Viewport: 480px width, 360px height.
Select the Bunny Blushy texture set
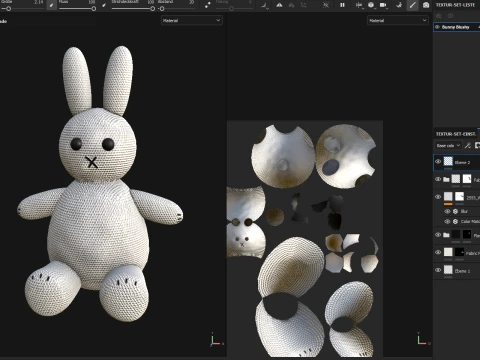click(456, 27)
